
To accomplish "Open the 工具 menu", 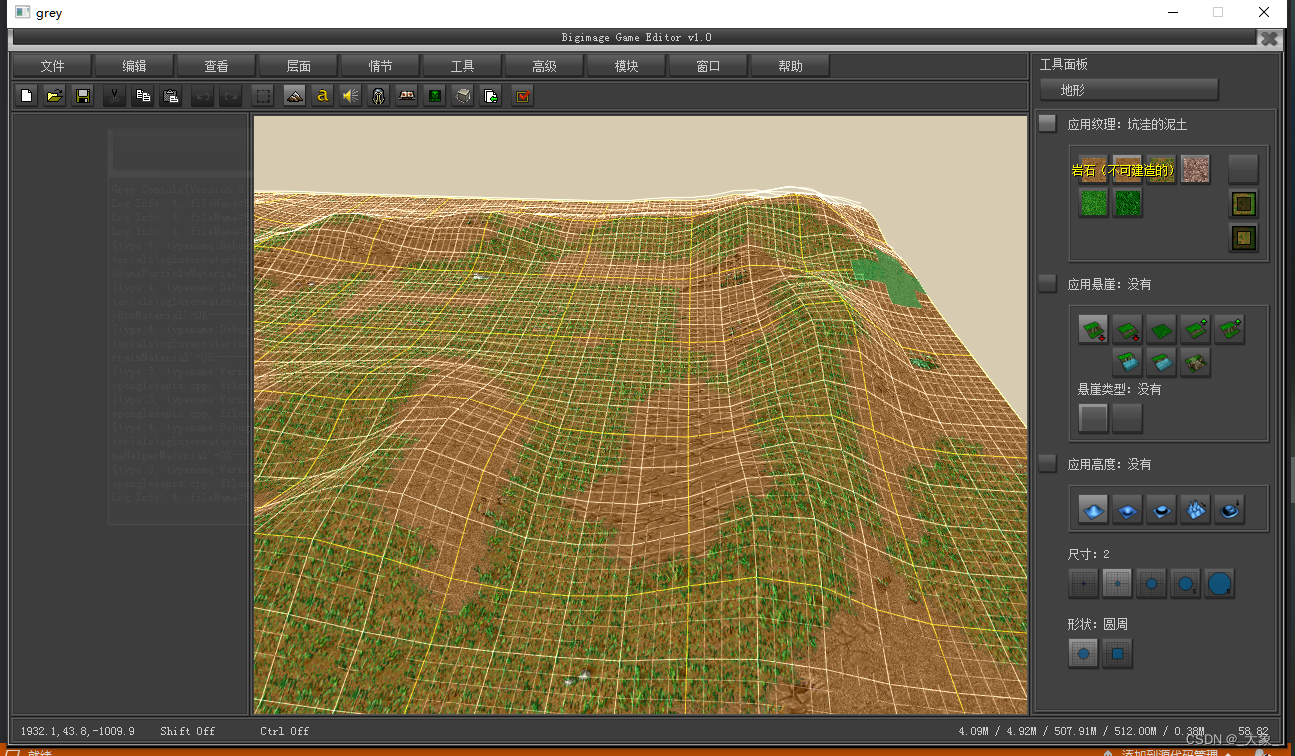I will click(x=462, y=66).
